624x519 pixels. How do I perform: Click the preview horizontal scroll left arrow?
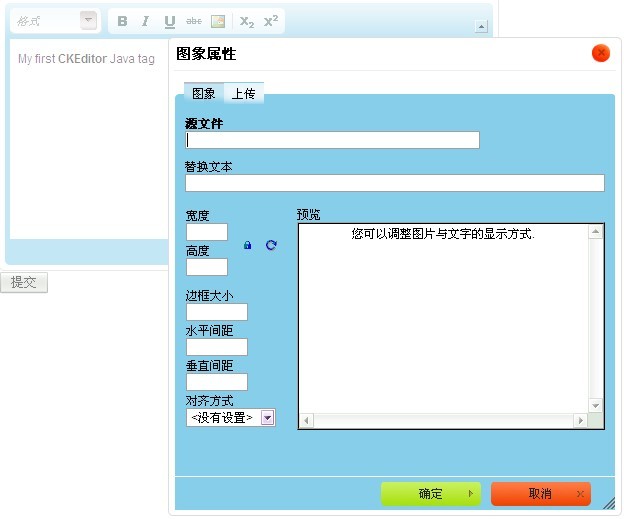tap(306, 421)
